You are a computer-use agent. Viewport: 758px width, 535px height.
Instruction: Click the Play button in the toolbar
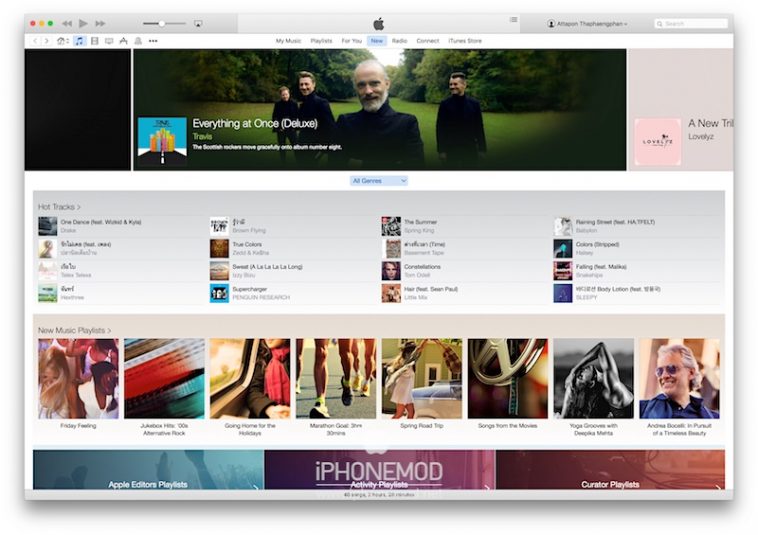83,23
